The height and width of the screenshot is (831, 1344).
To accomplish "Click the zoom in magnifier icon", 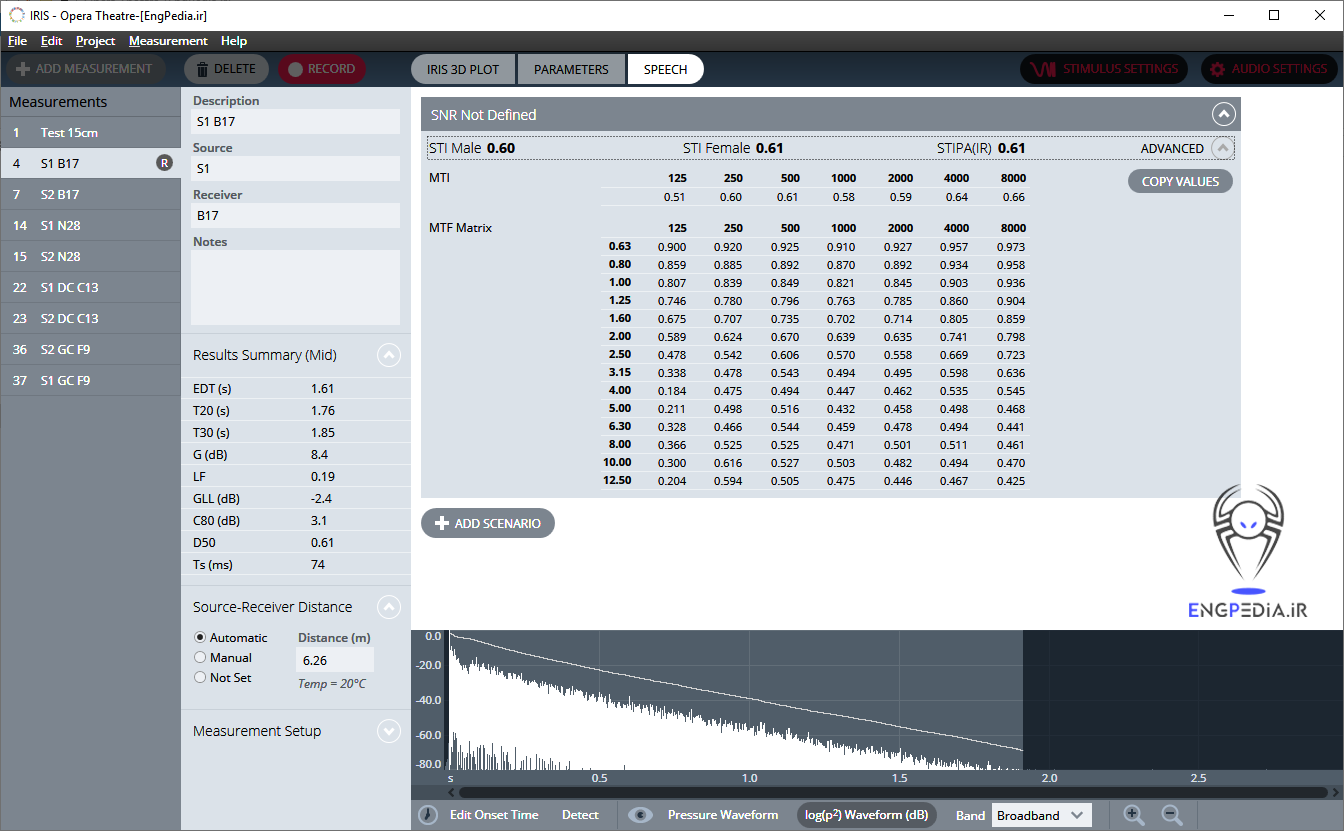I will click(1134, 815).
